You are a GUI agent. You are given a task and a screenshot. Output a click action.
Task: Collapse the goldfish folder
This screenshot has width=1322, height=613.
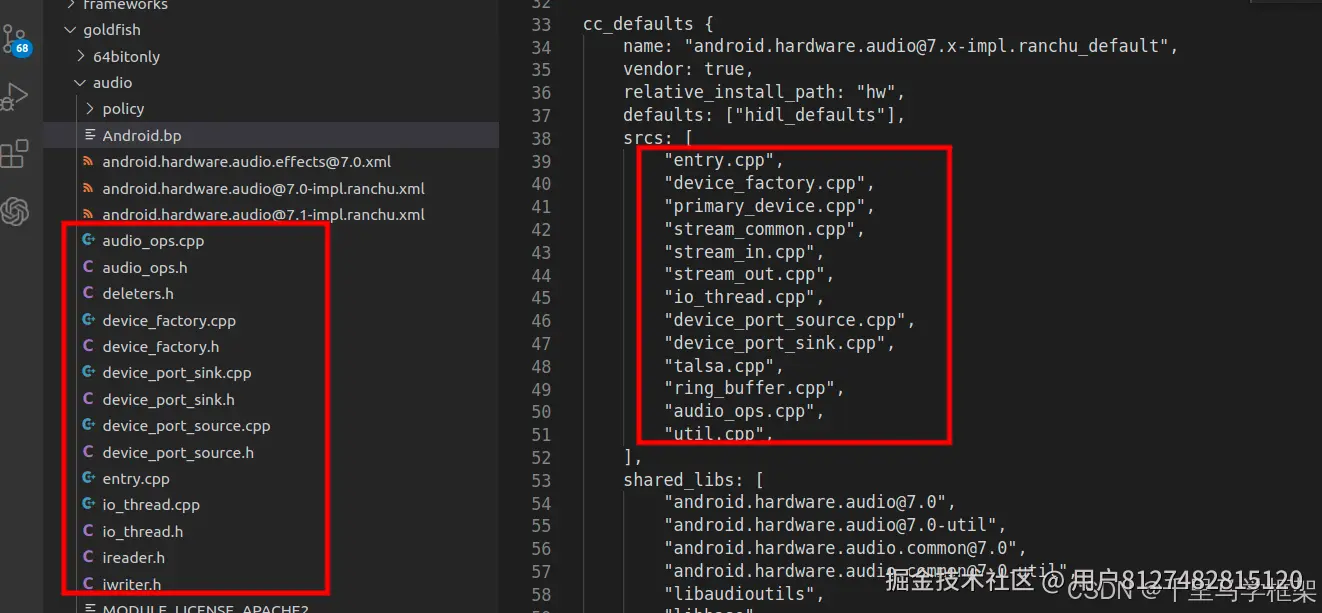click(x=111, y=30)
